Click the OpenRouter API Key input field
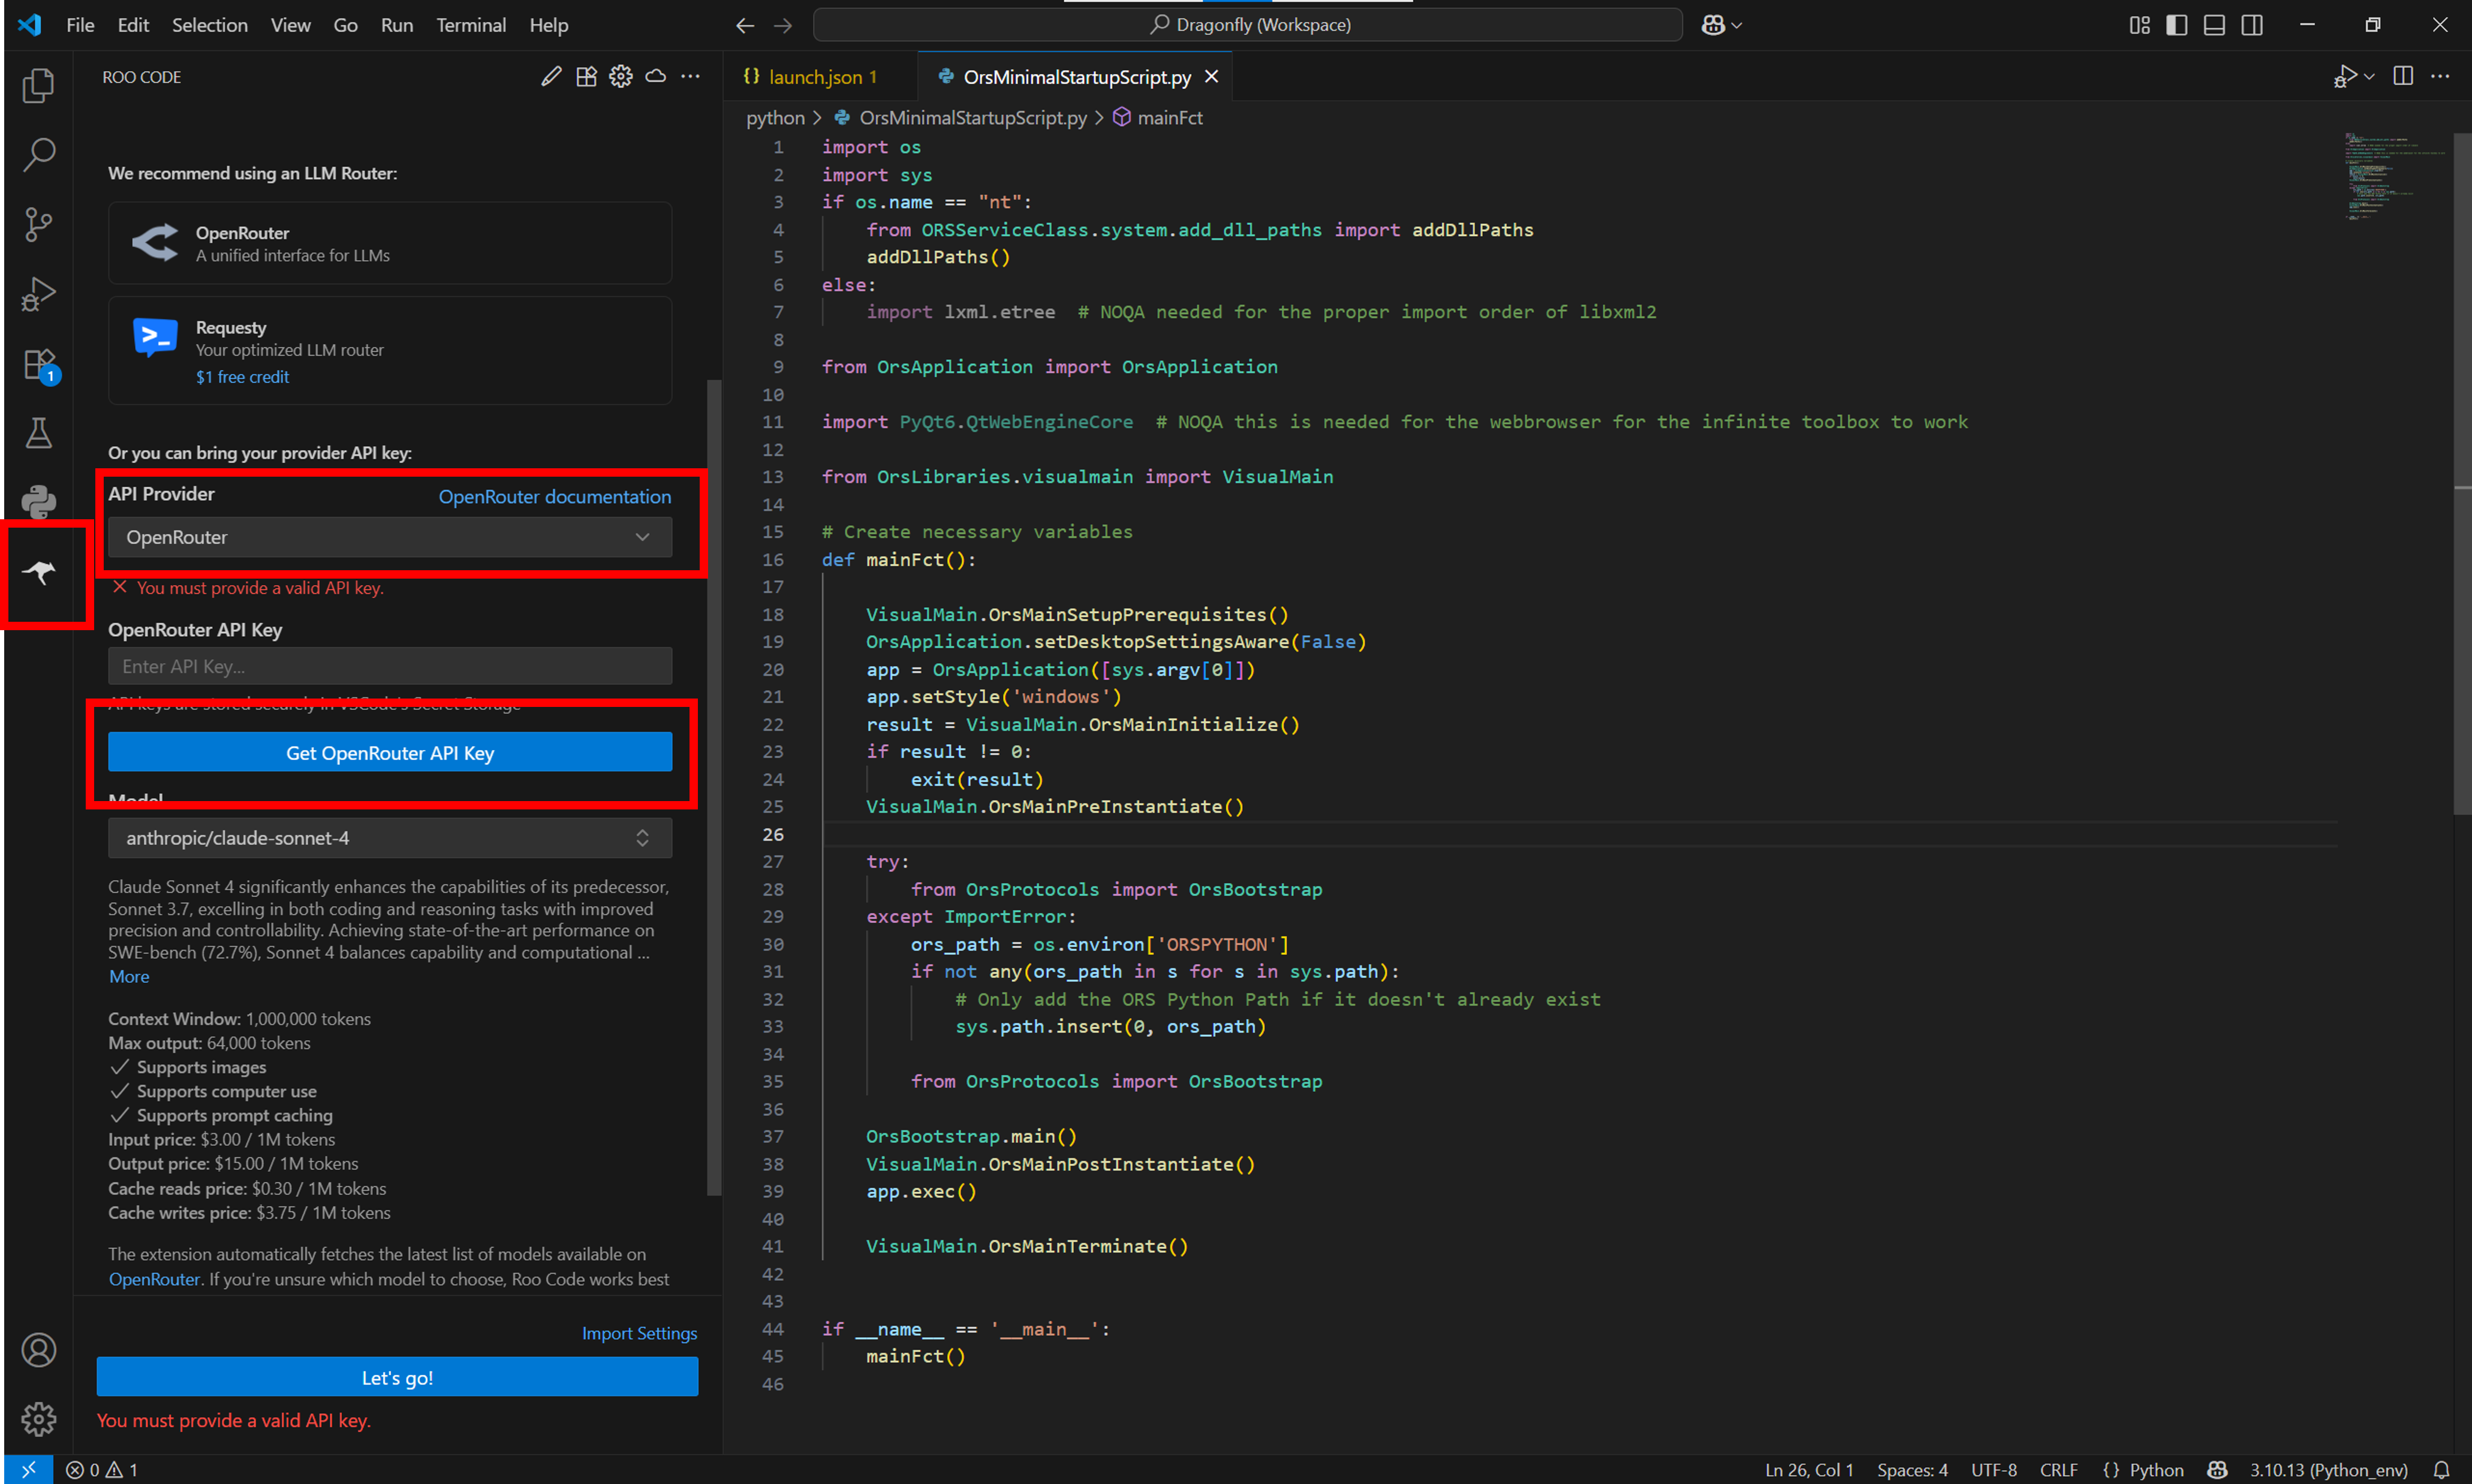The width and height of the screenshot is (2472, 1484). tap(389, 666)
